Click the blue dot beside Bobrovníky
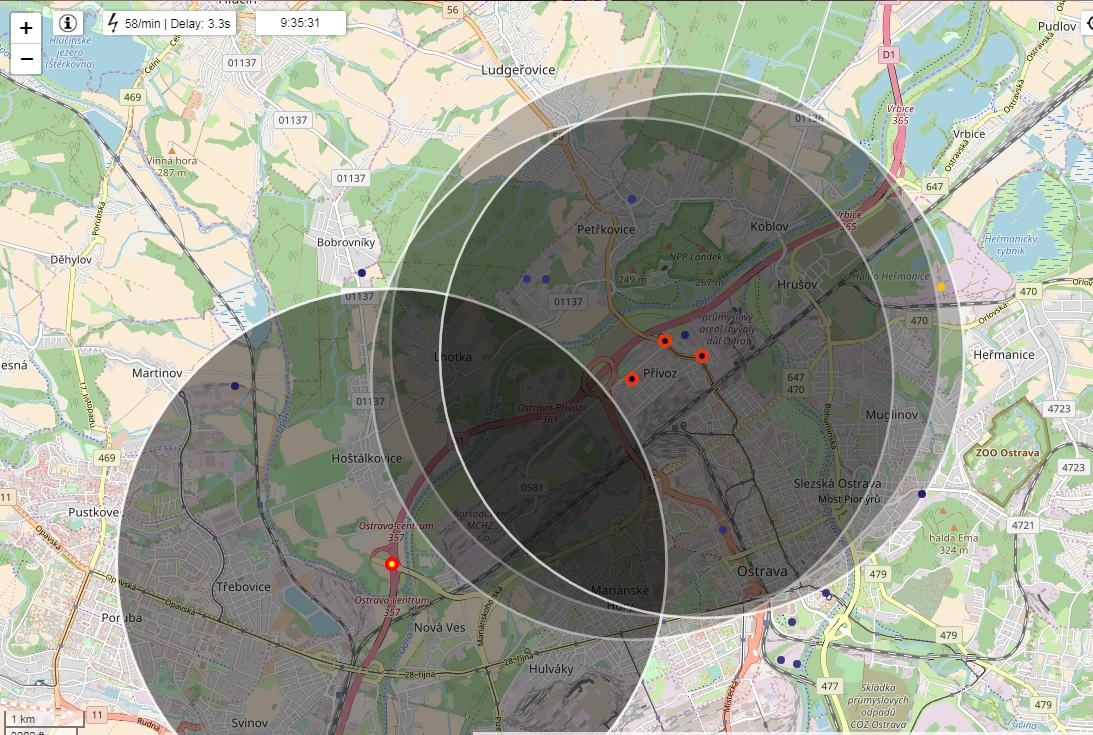The width and height of the screenshot is (1093, 735). click(x=361, y=273)
